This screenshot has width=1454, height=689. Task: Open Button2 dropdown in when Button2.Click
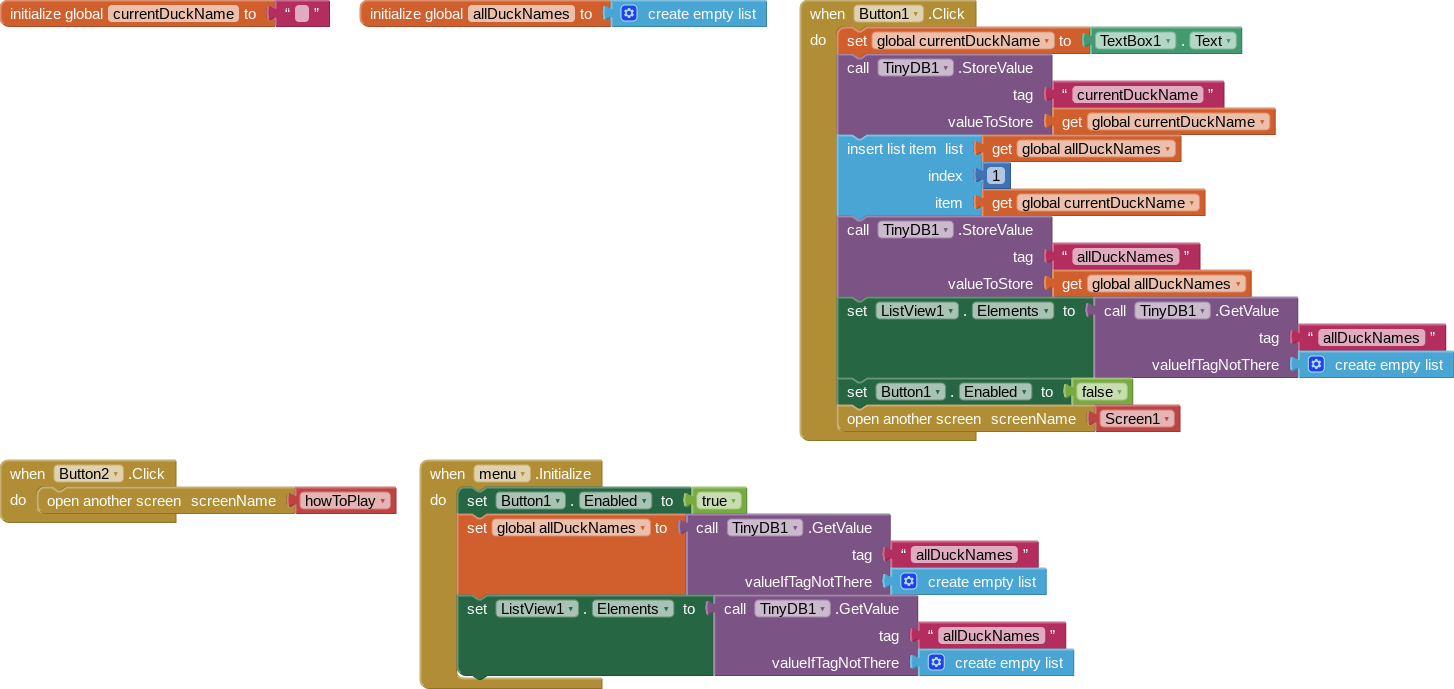88,474
